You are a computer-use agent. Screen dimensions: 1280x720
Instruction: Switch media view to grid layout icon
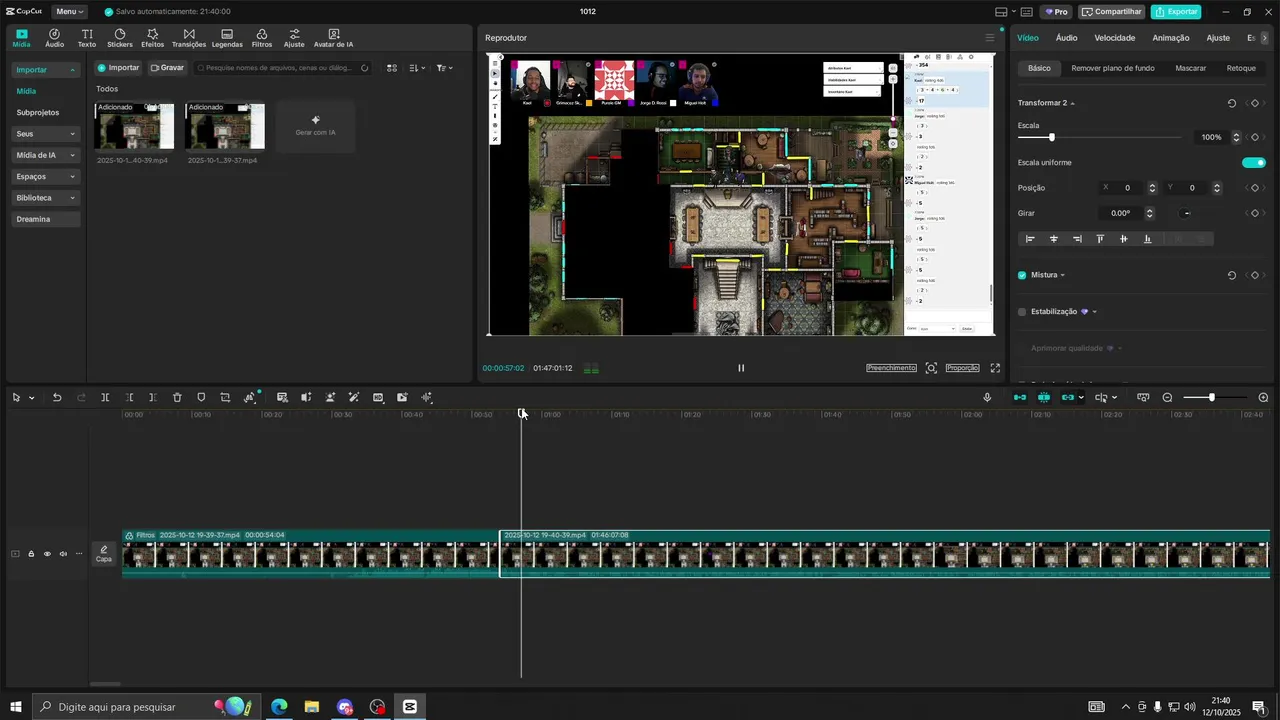(x=392, y=68)
